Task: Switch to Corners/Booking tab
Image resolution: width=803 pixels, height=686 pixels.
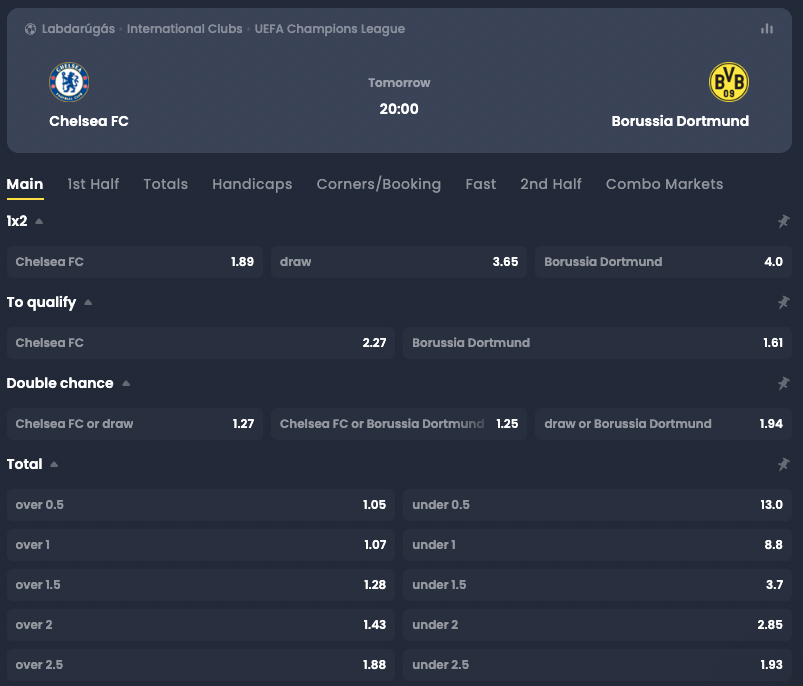Action: [378, 184]
